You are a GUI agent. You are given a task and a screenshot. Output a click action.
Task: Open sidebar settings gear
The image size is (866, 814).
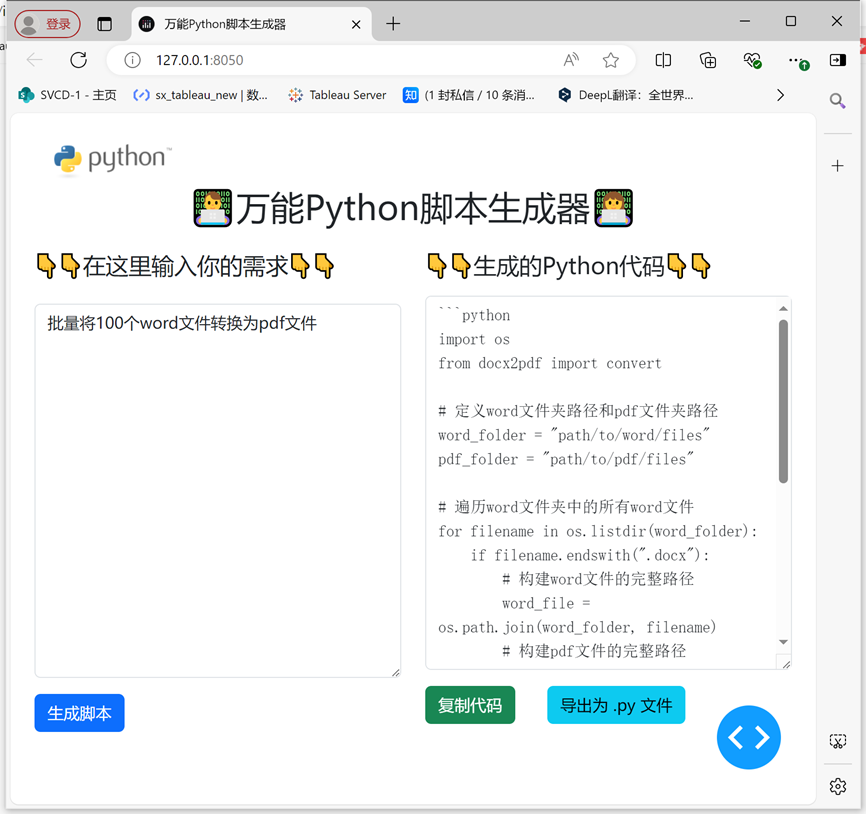click(838, 786)
